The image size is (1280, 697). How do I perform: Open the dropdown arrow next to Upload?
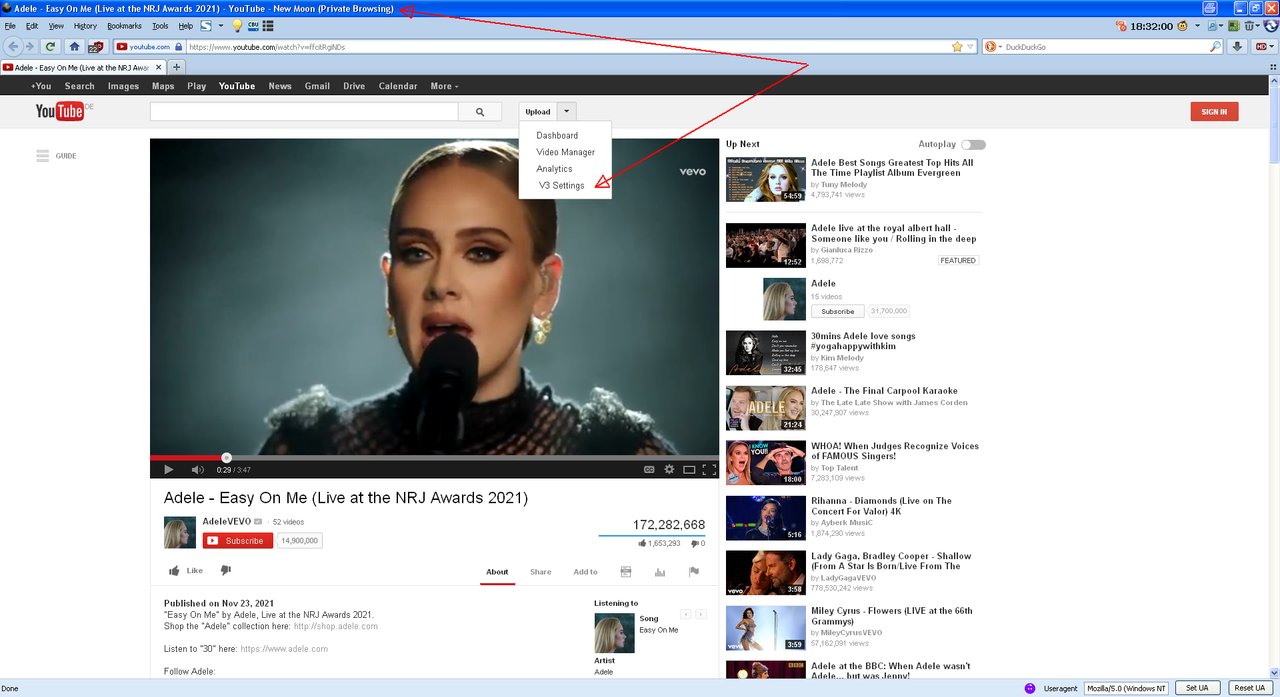(x=566, y=112)
